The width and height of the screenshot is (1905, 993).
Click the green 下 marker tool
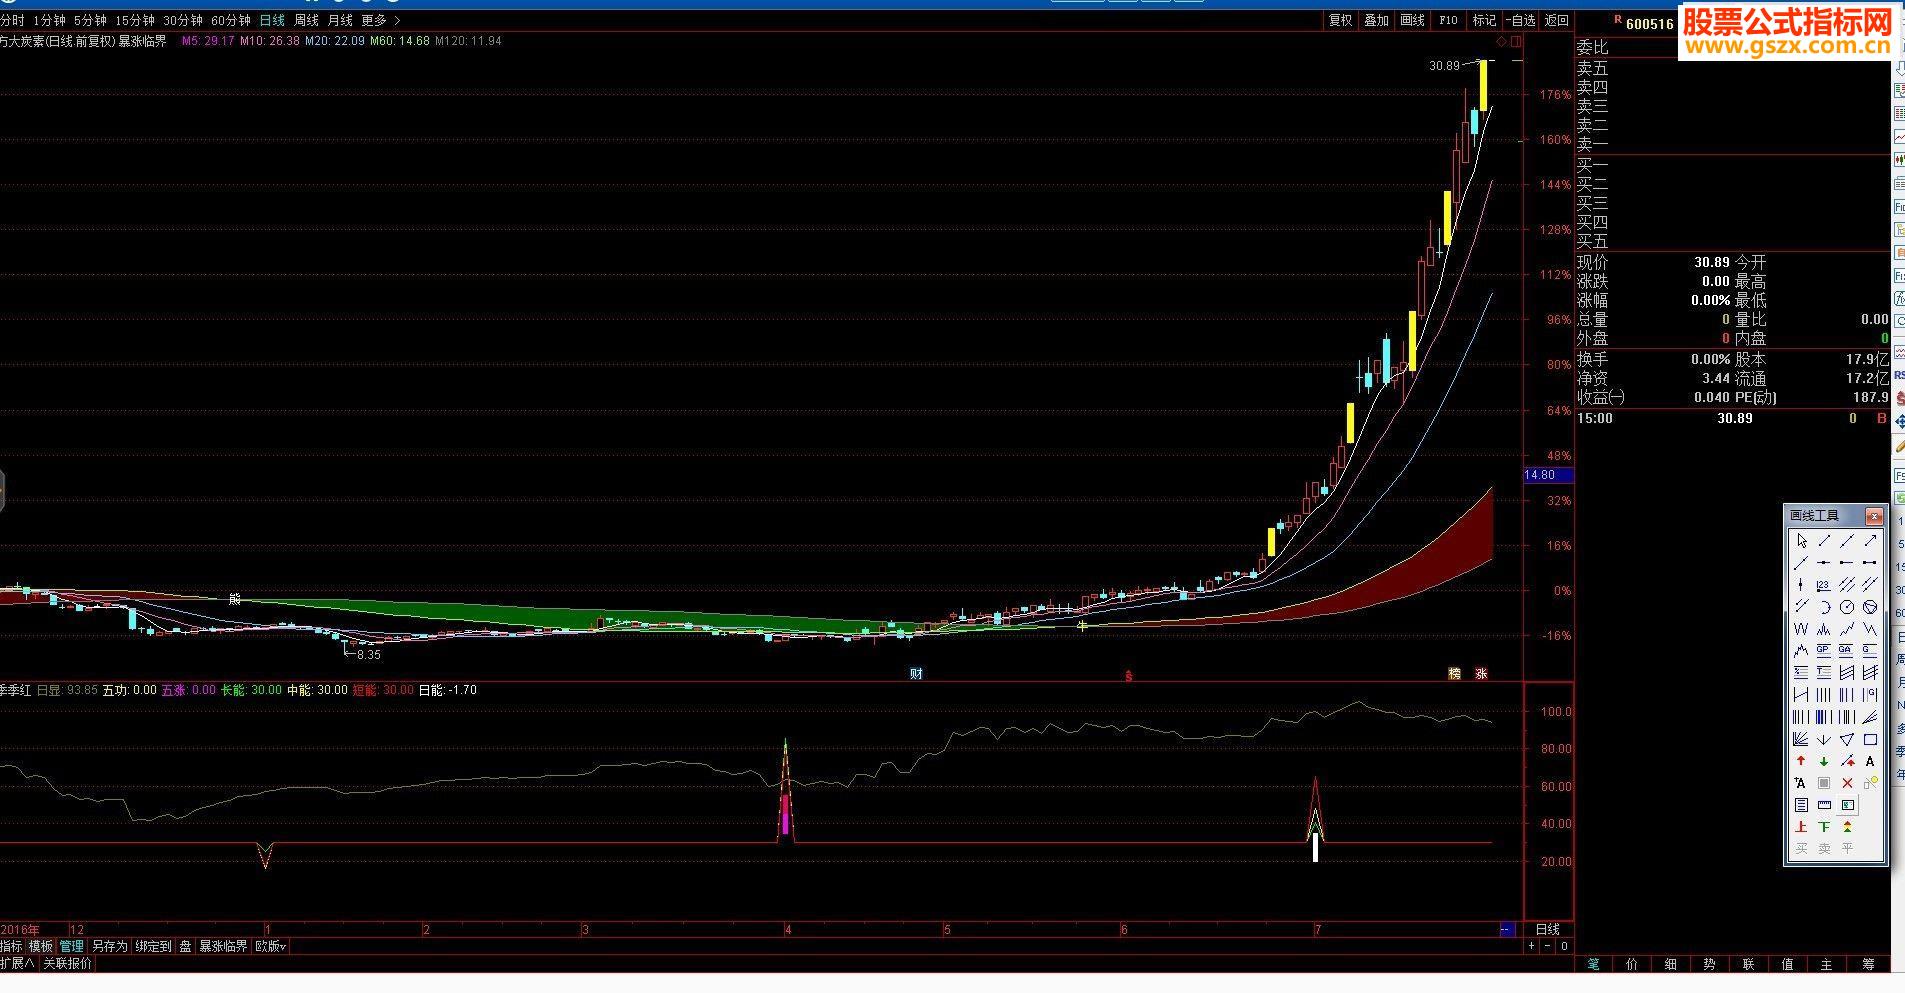point(1824,826)
